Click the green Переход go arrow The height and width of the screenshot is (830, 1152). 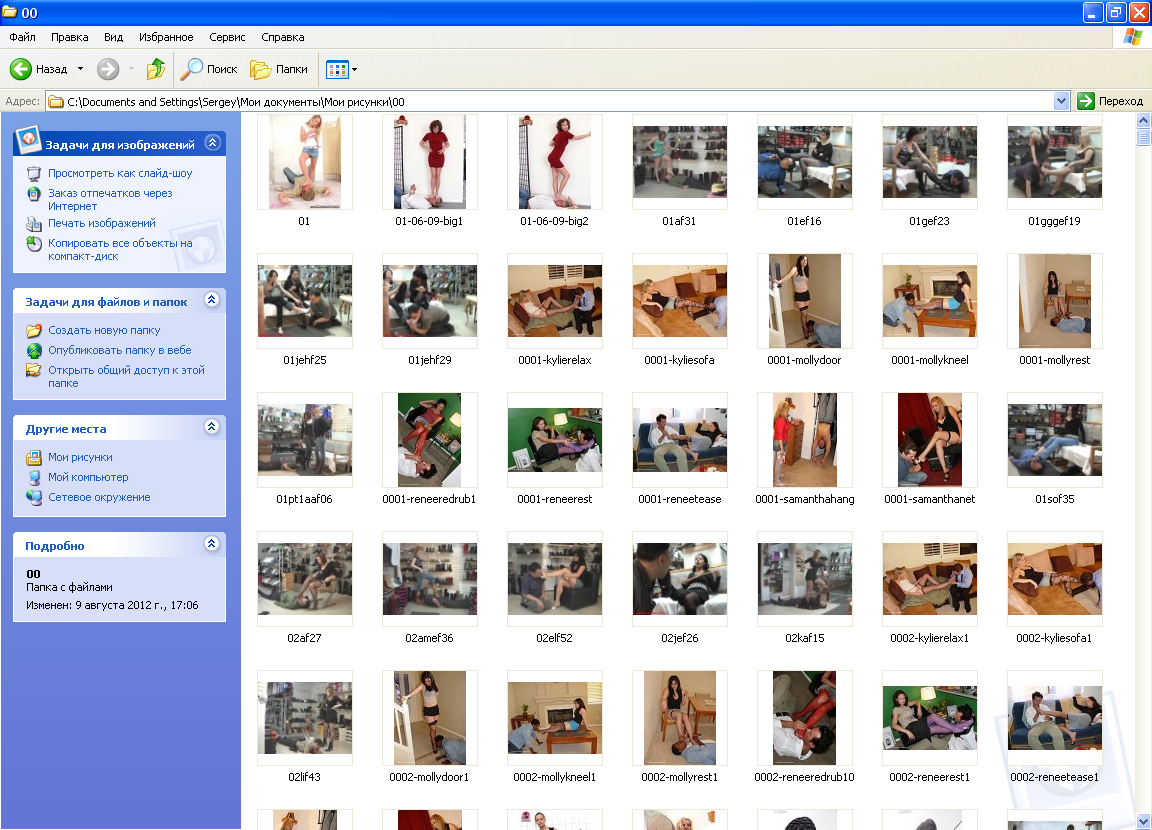pos(1086,101)
